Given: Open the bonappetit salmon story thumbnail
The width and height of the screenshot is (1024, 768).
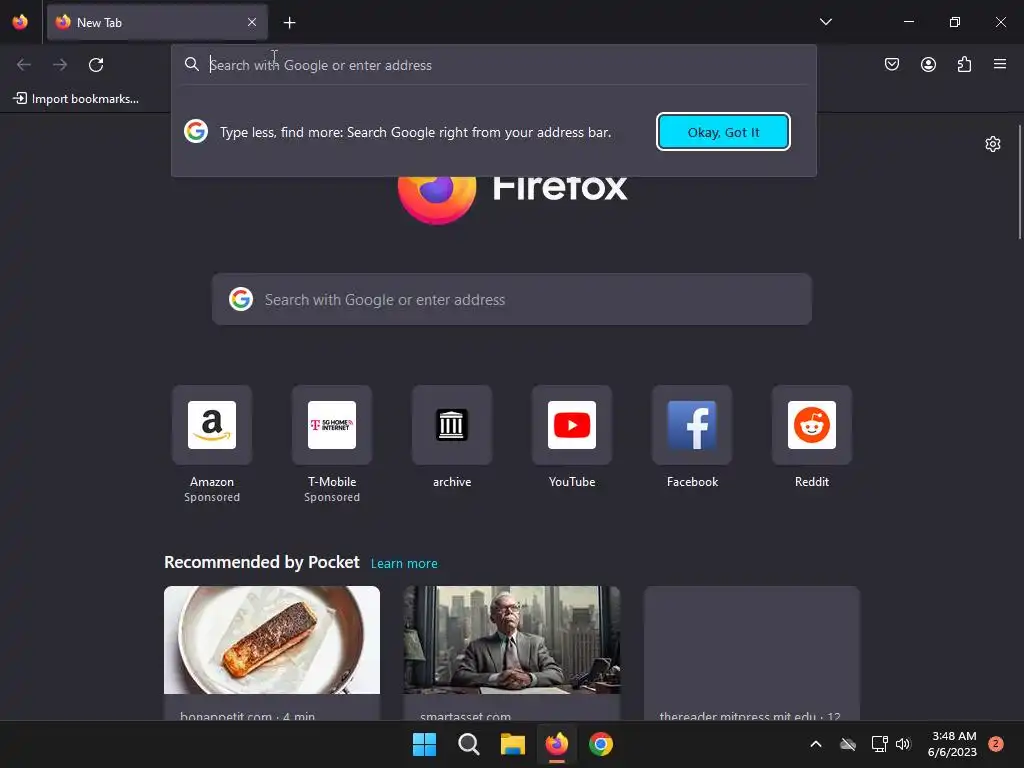Looking at the screenshot, I should 272,640.
